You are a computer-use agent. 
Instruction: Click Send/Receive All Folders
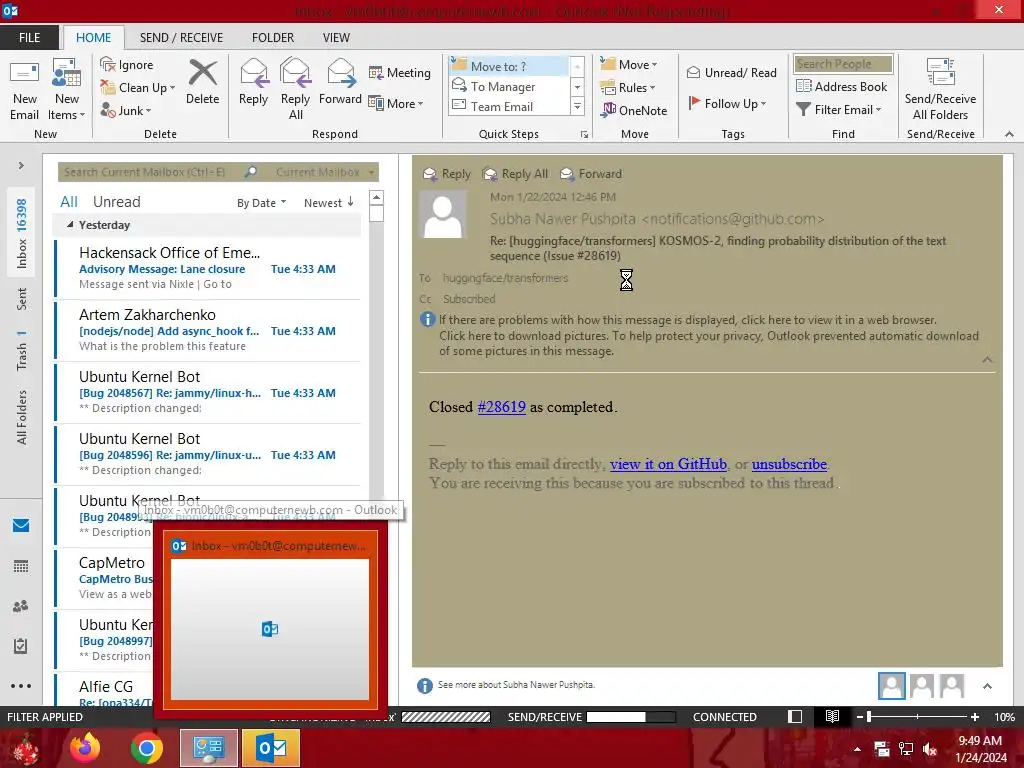pyautogui.click(x=940, y=90)
